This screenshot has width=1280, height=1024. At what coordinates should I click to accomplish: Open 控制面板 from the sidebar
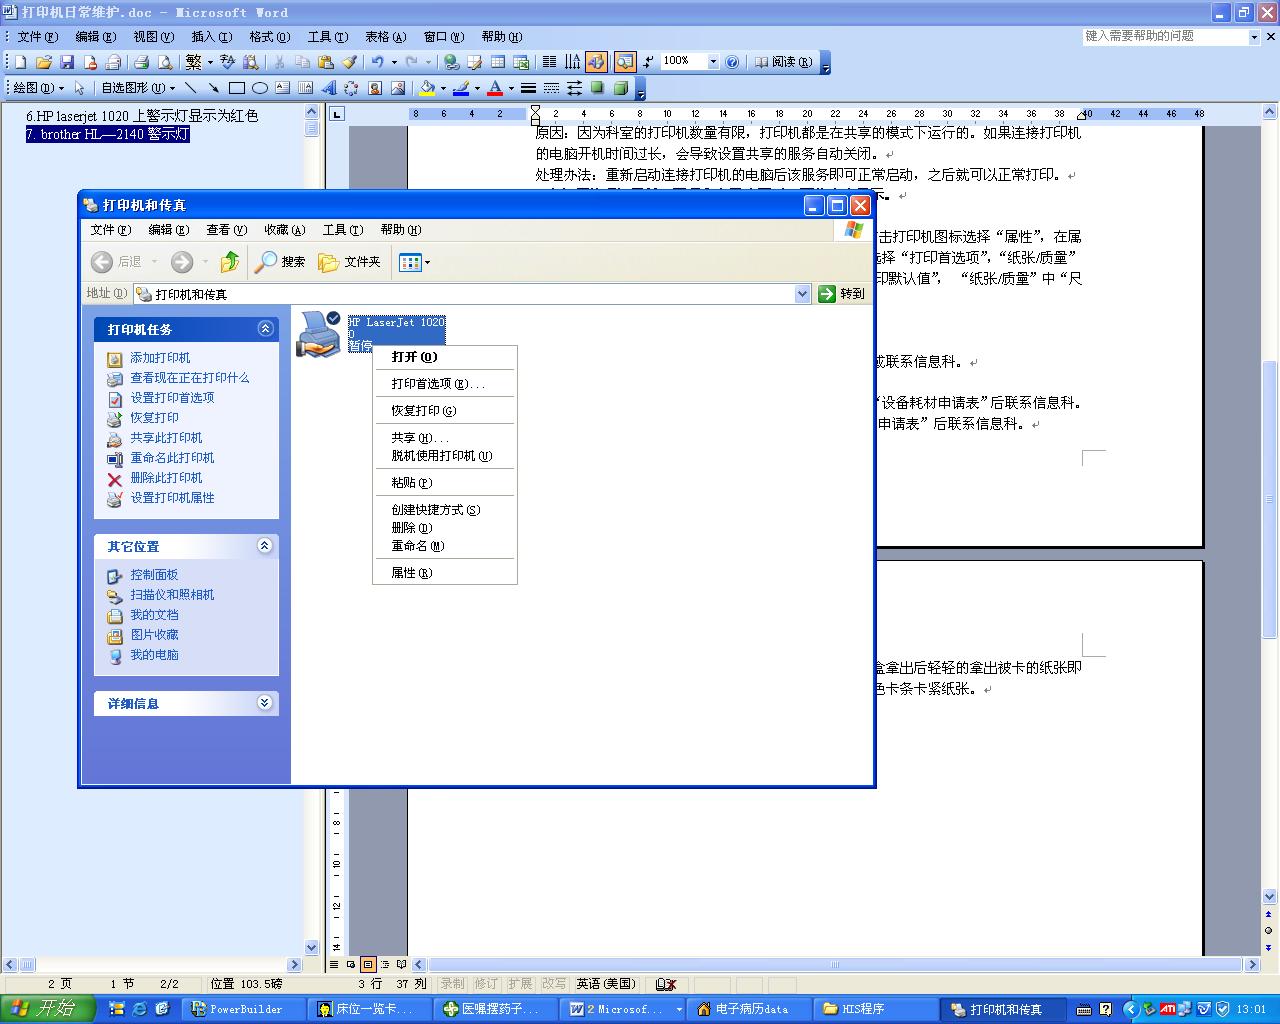click(155, 574)
